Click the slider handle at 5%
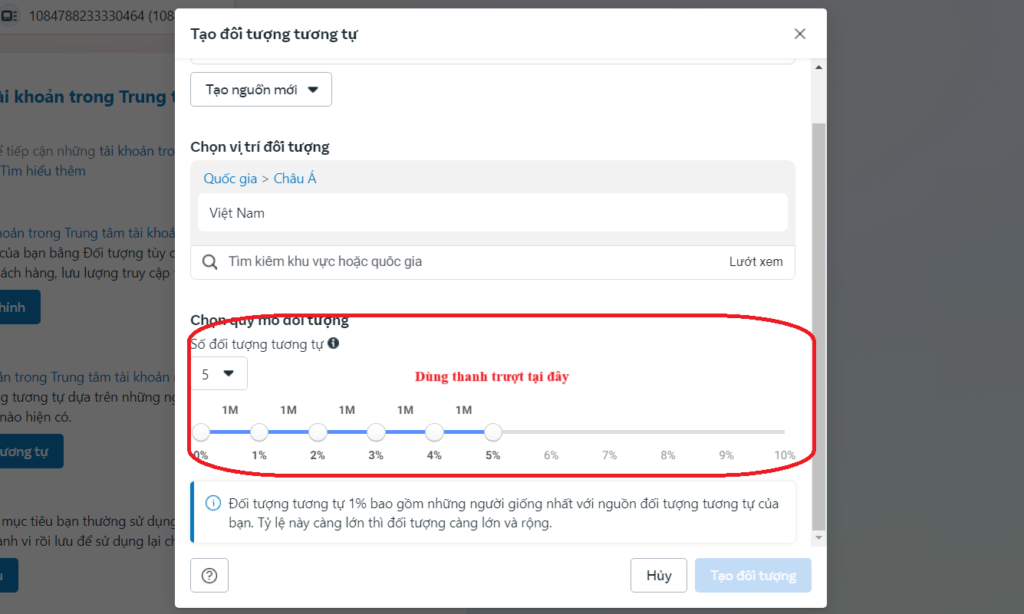 tap(492, 431)
